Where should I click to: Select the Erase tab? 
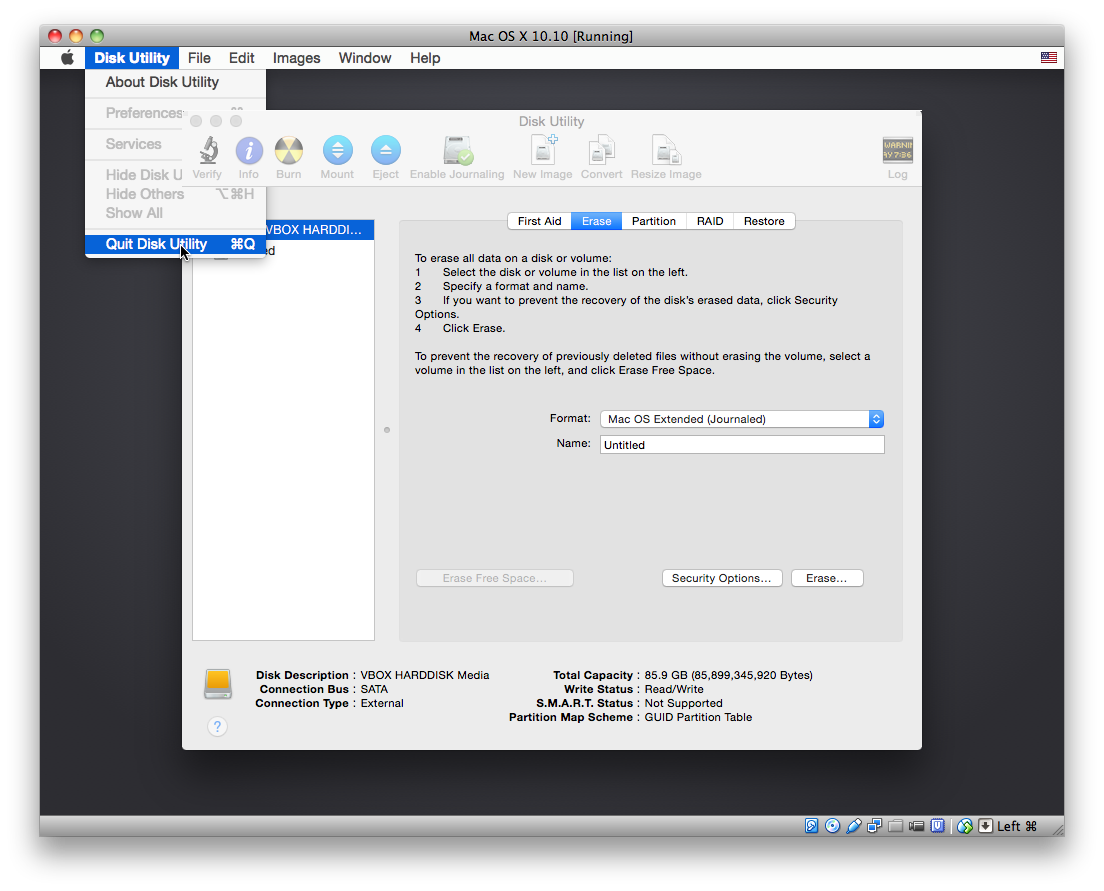(596, 221)
